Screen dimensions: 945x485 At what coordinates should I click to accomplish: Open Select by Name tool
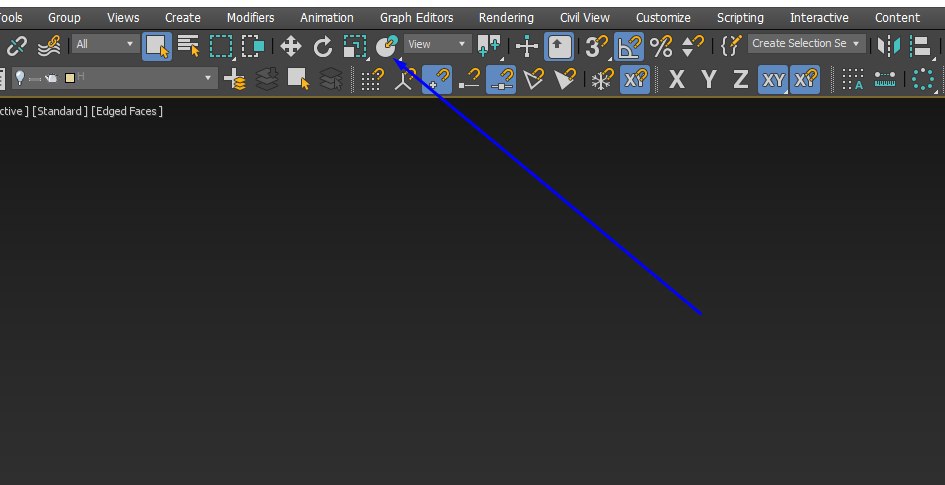pos(189,46)
